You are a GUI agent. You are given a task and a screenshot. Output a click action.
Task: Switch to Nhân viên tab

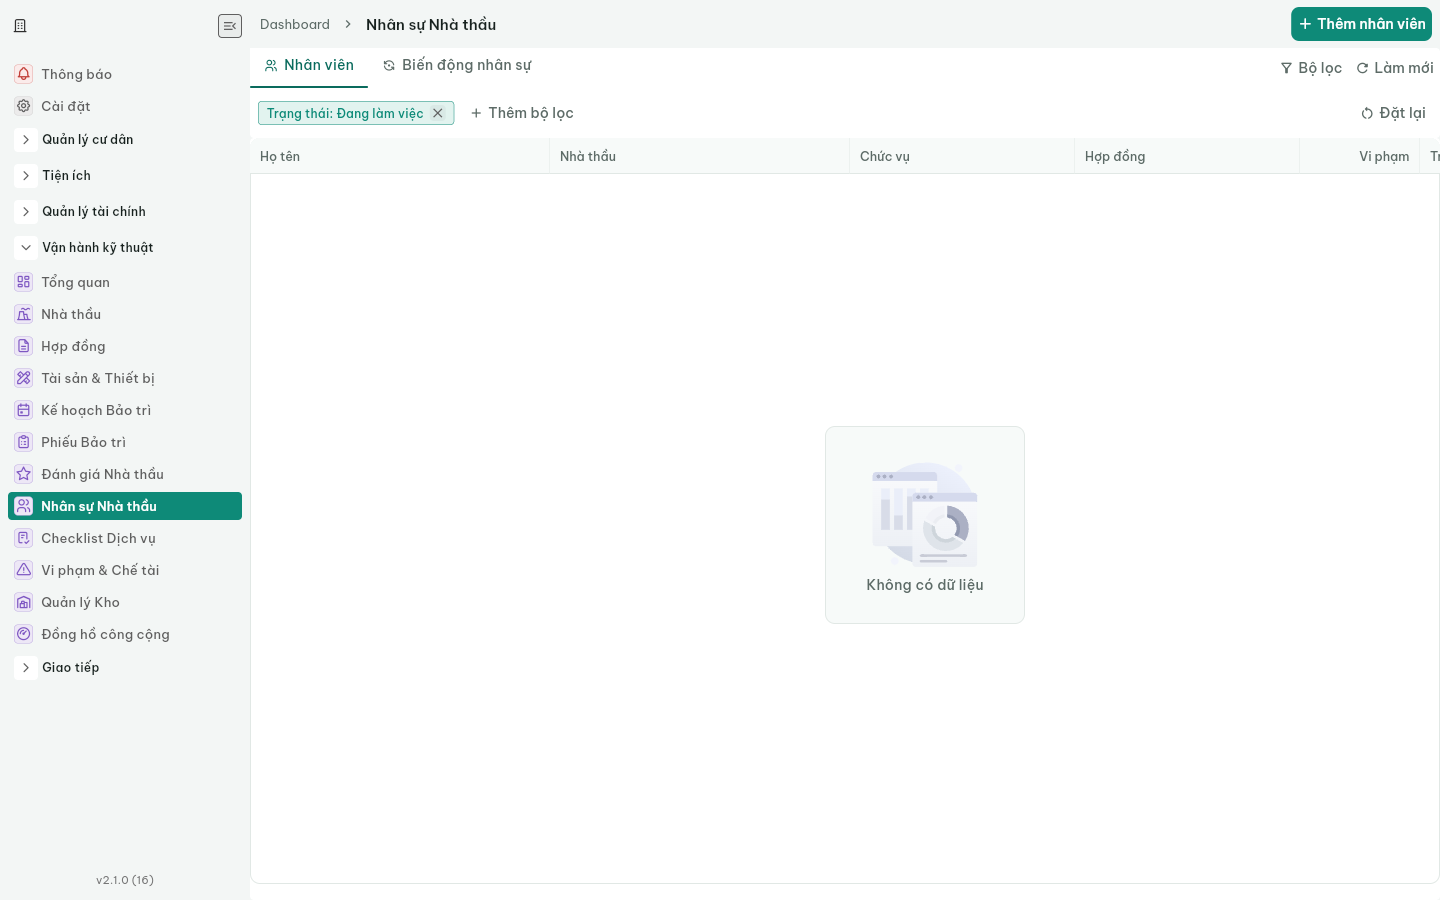point(309,66)
